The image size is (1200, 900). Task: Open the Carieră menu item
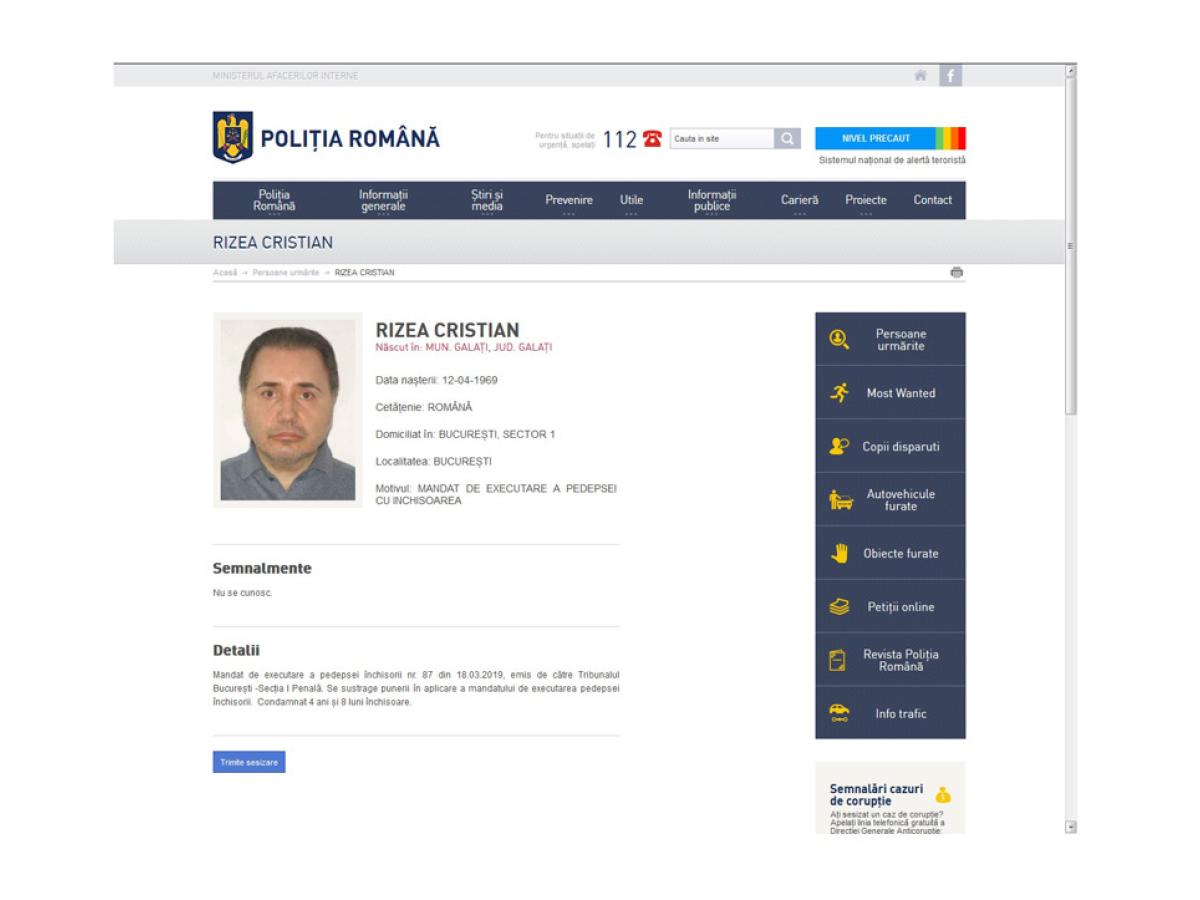coord(799,200)
